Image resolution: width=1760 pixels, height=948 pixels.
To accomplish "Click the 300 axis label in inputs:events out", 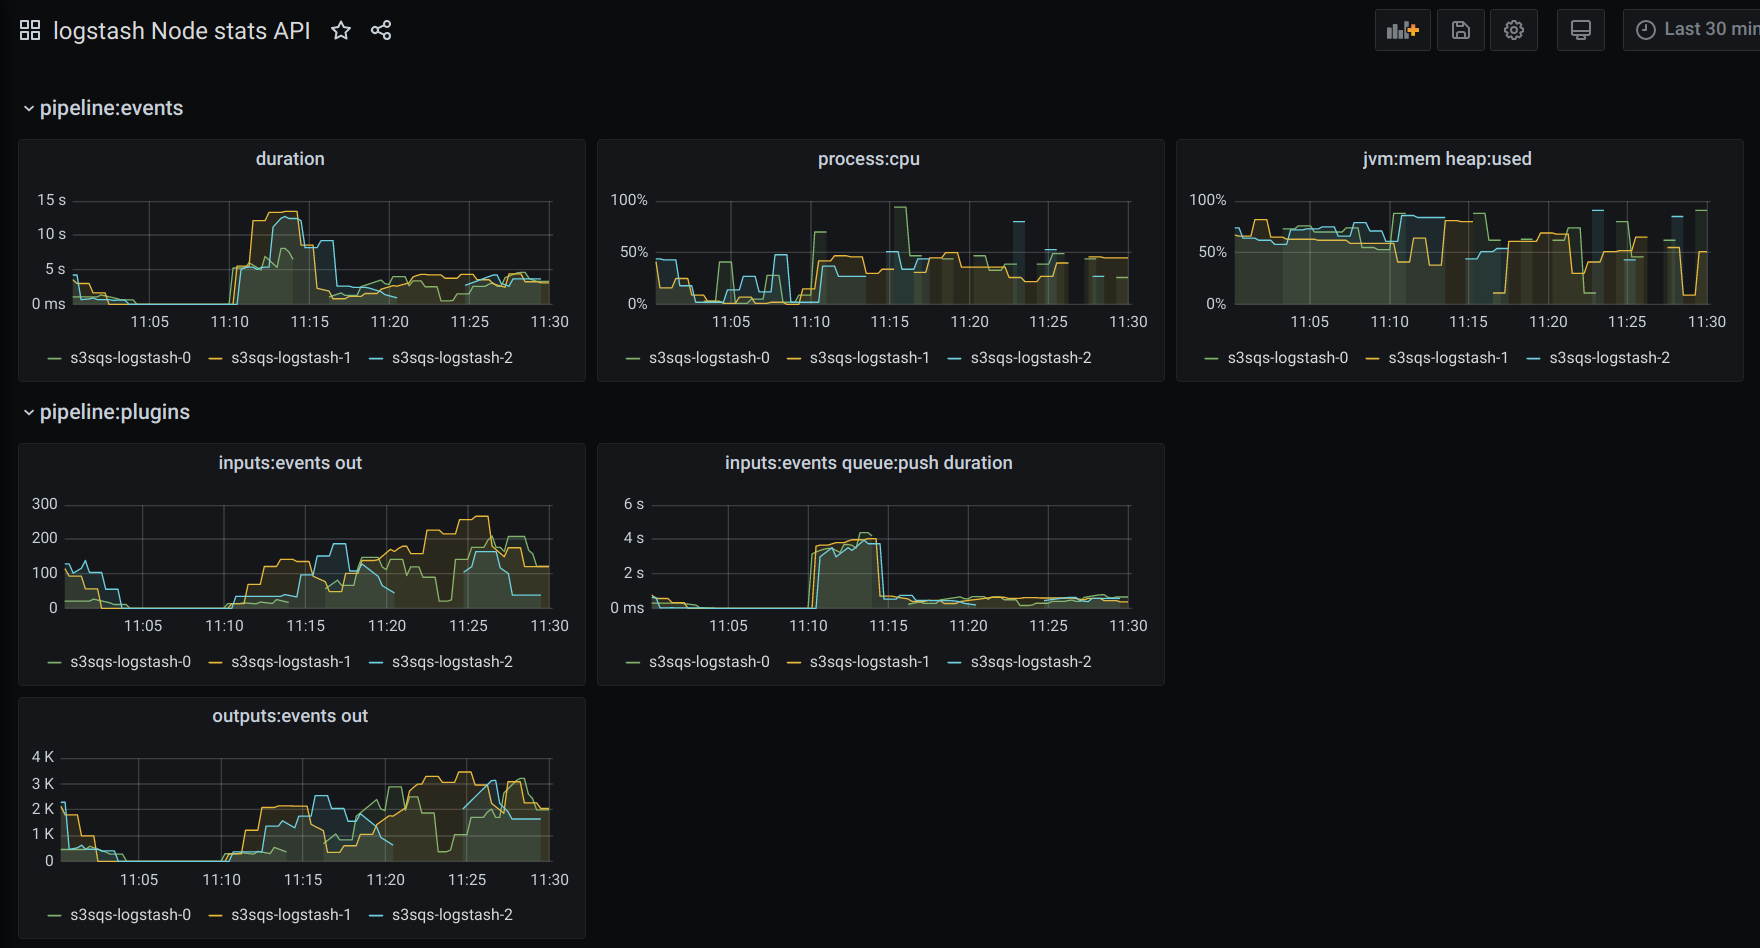I will coord(45,504).
